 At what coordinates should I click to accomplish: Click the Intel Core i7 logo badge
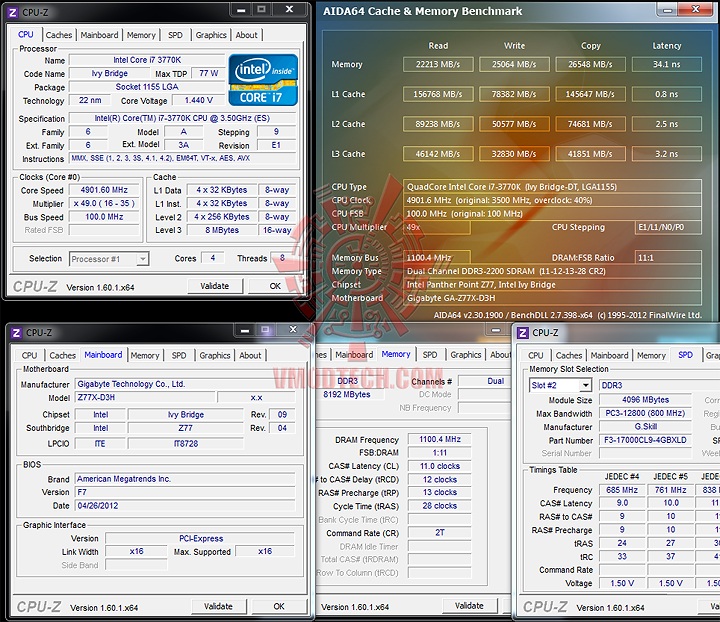(x=263, y=80)
